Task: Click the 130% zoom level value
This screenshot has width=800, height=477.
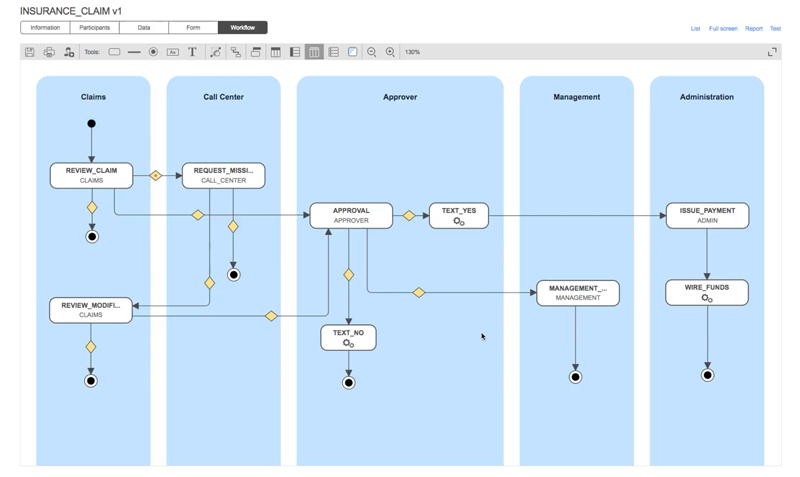Action: tap(412, 52)
